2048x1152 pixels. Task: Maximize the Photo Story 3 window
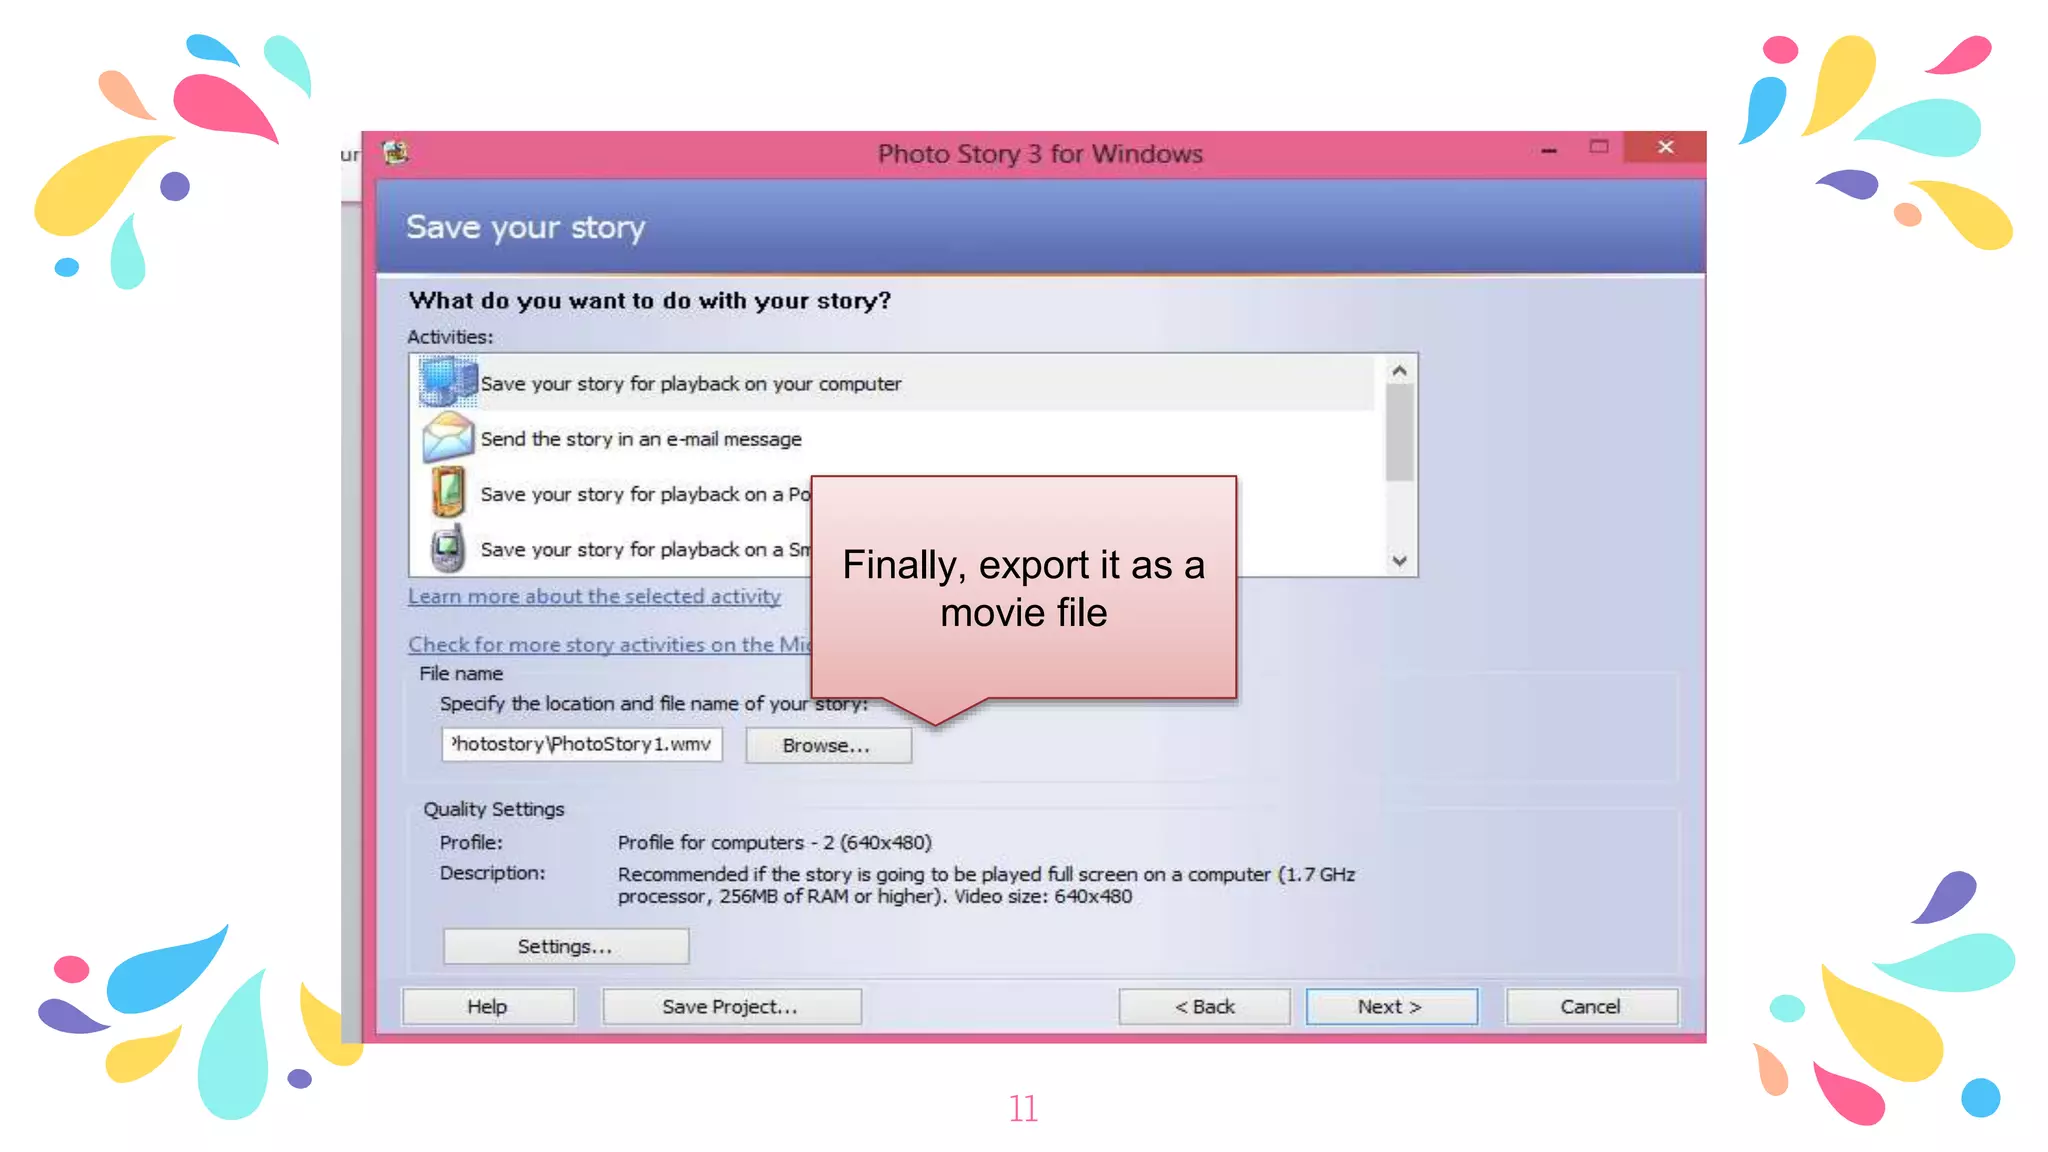pyautogui.click(x=1599, y=147)
